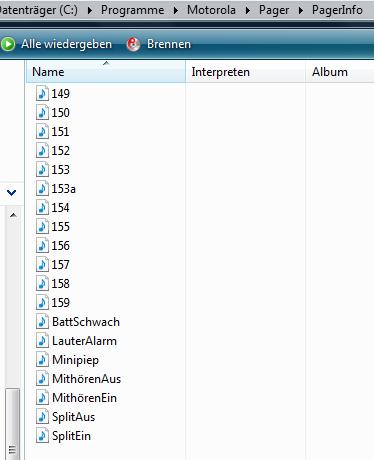Select the 153a audio file icon
The image size is (374, 460).
click(x=42, y=188)
